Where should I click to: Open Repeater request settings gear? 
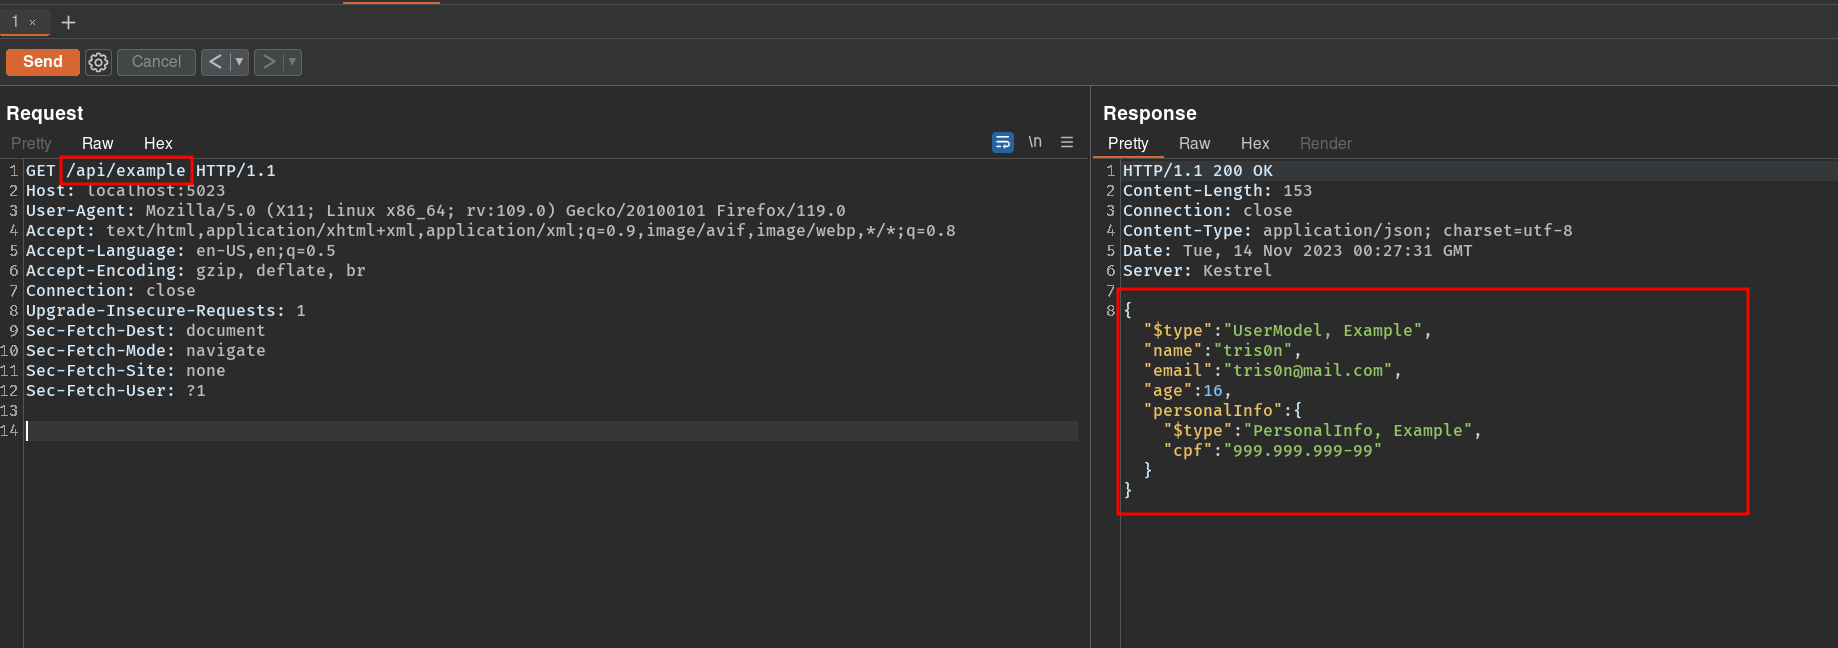[98, 62]
